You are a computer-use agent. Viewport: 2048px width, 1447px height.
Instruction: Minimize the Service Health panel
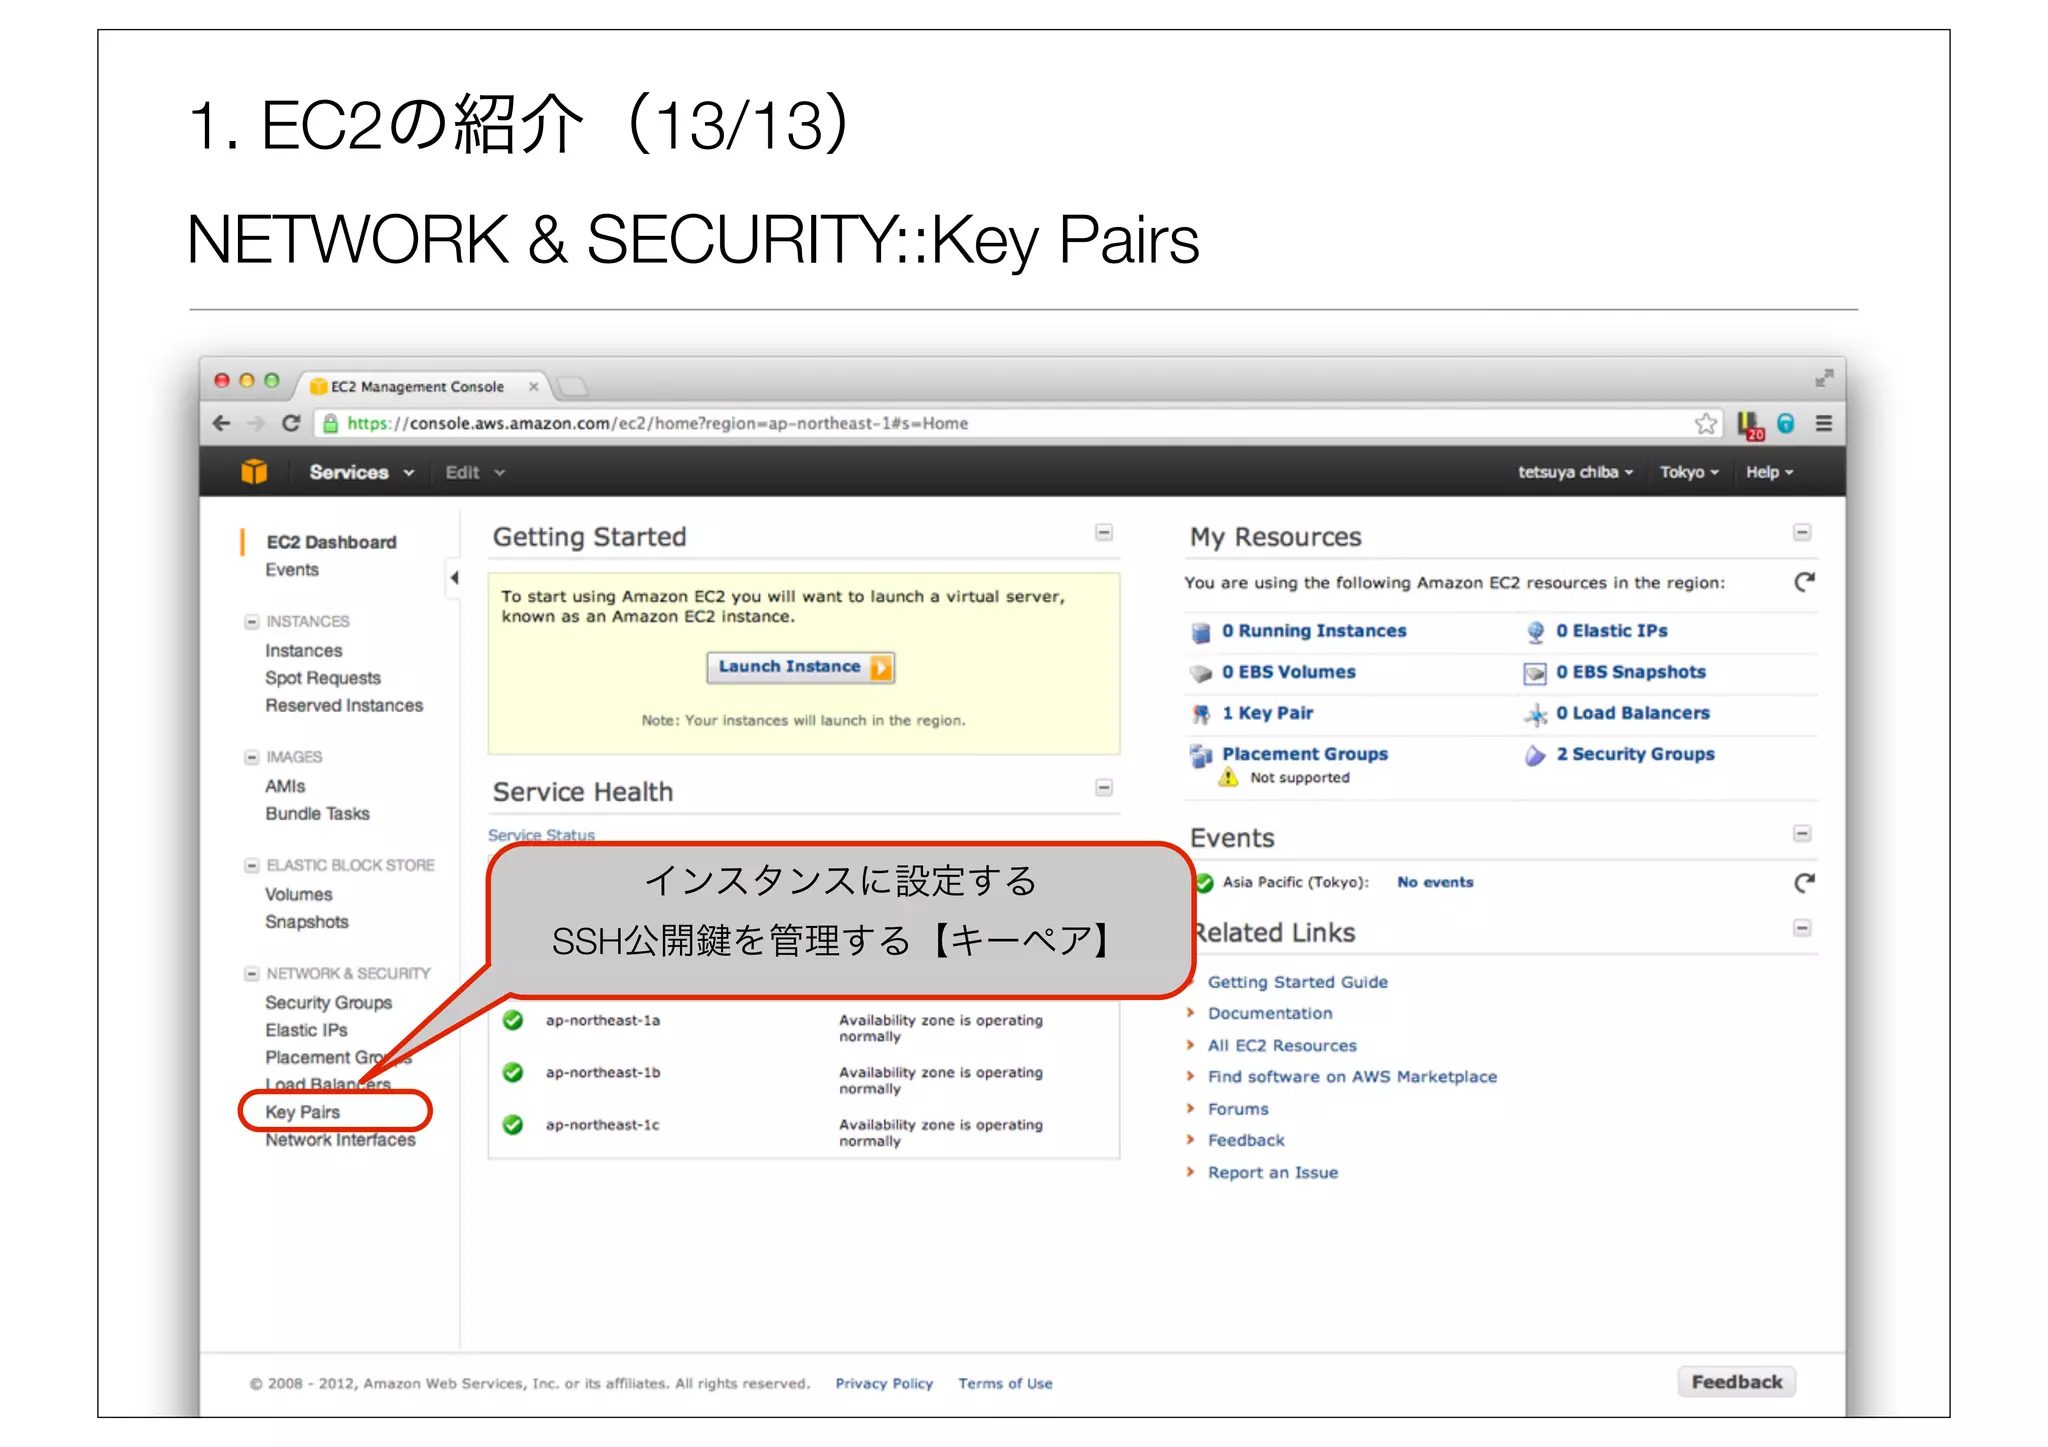pos(1104,788)
